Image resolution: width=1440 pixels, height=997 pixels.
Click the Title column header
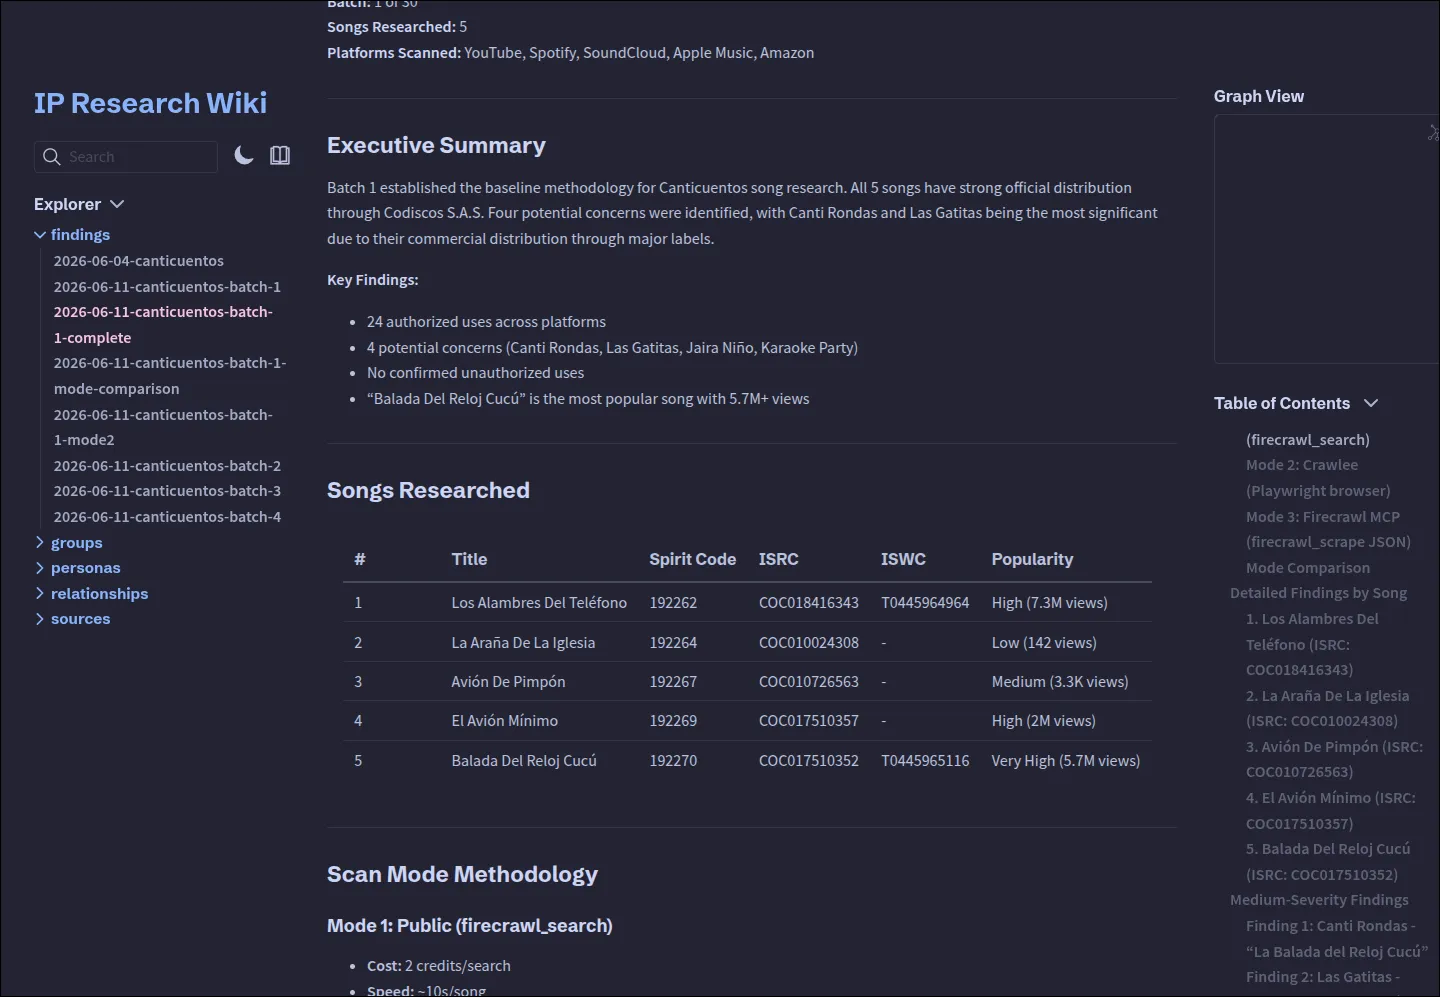pos(469,559)
